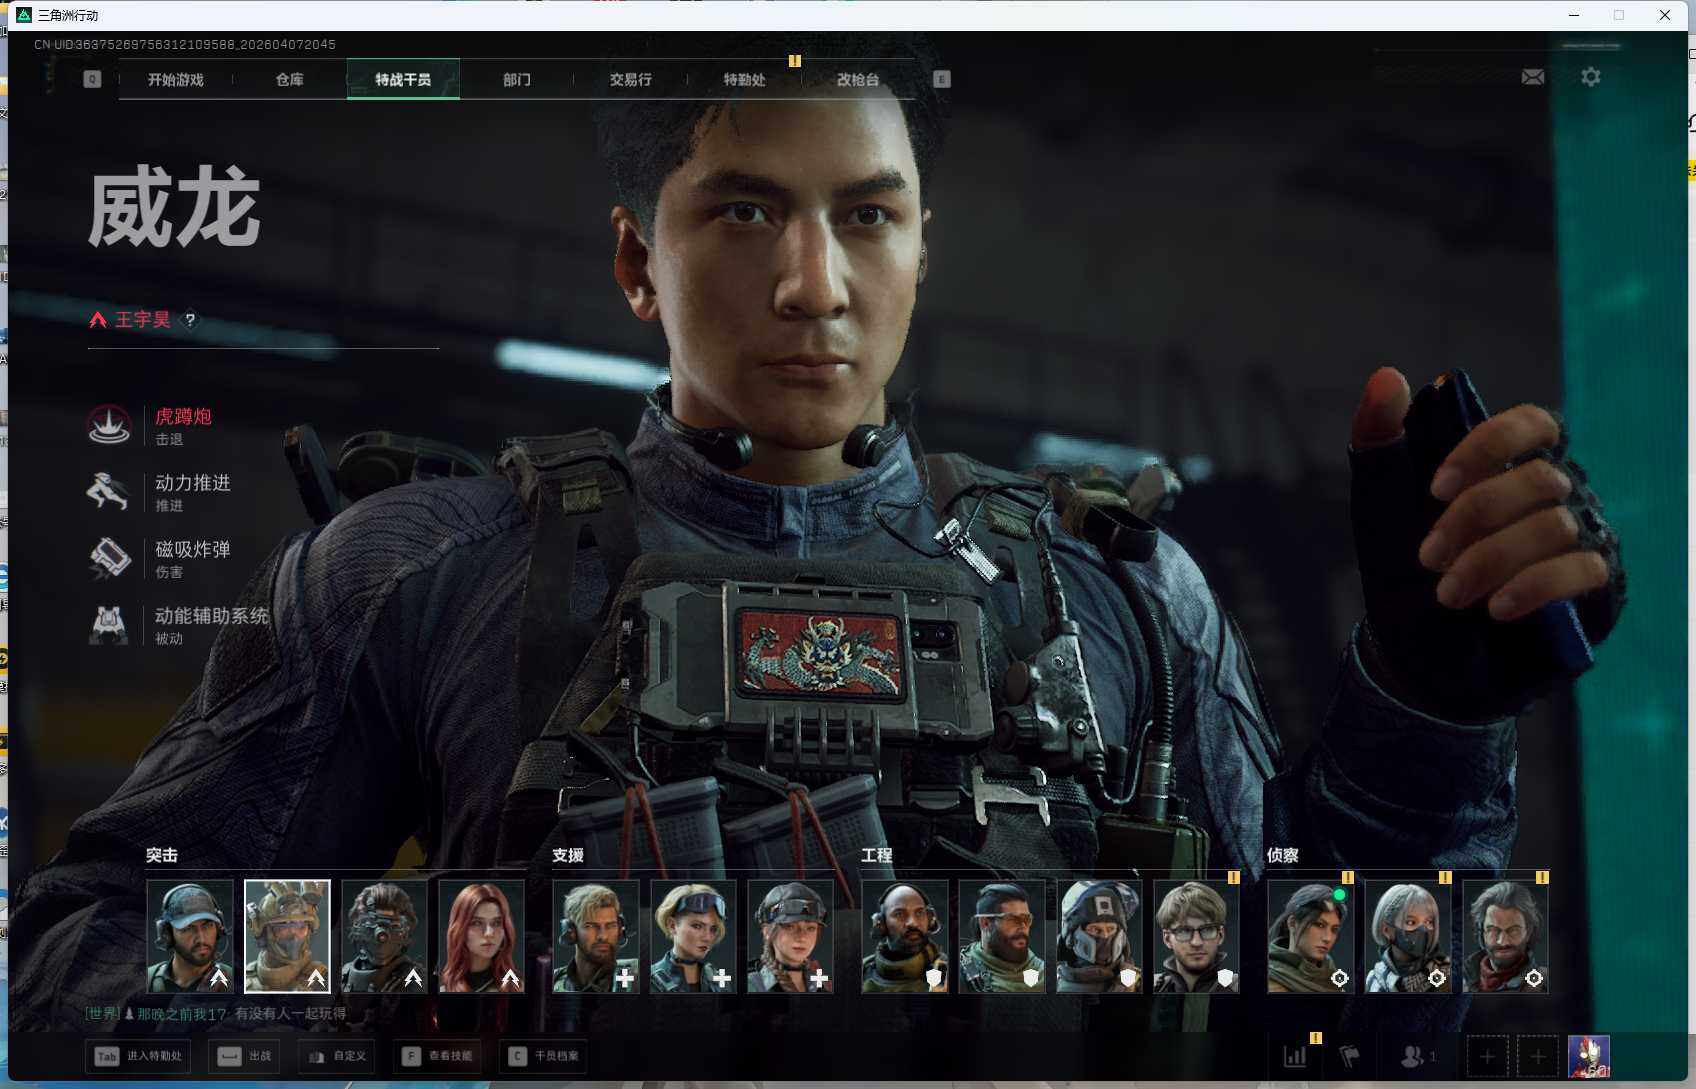1696x1089 pixels.
Task: Click the world chat message line
Action: [216, 1014]
